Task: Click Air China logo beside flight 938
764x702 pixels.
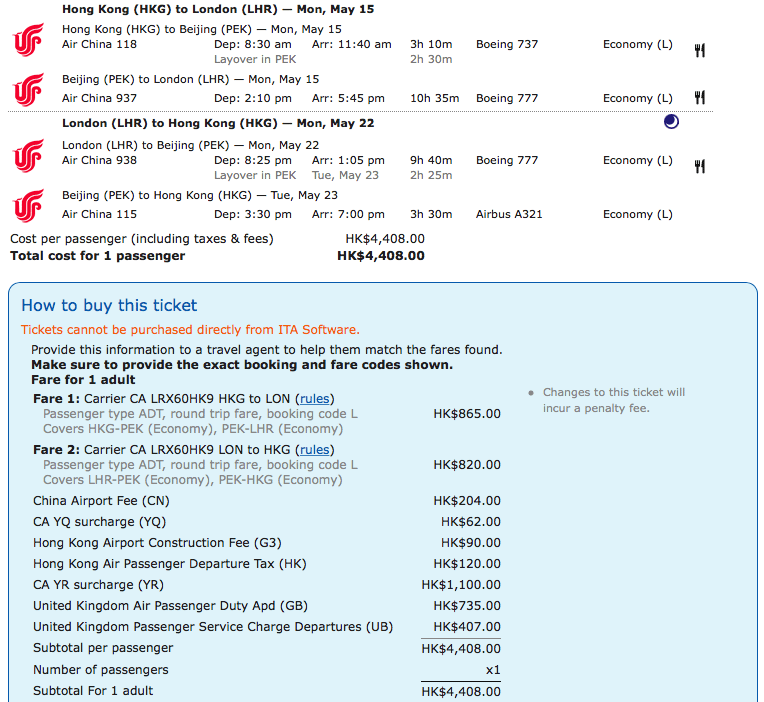Action: [29, 156]
